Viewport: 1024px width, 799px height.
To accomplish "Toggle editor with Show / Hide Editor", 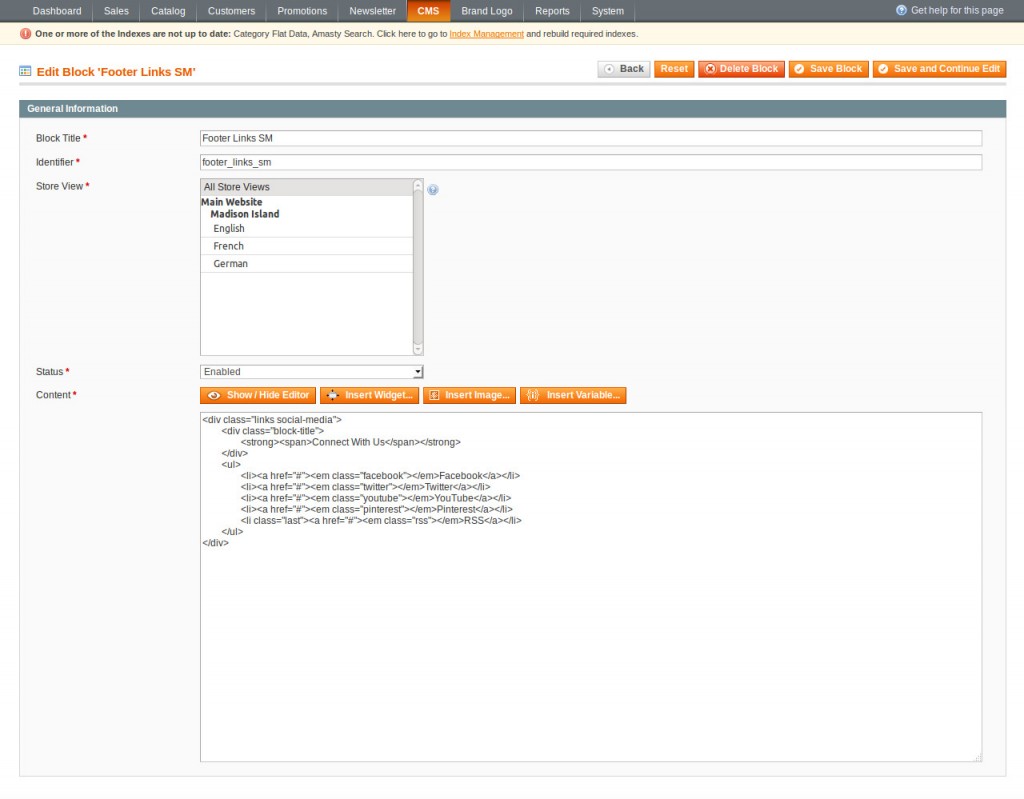I will pyautogui.click(x=258, y=395).
